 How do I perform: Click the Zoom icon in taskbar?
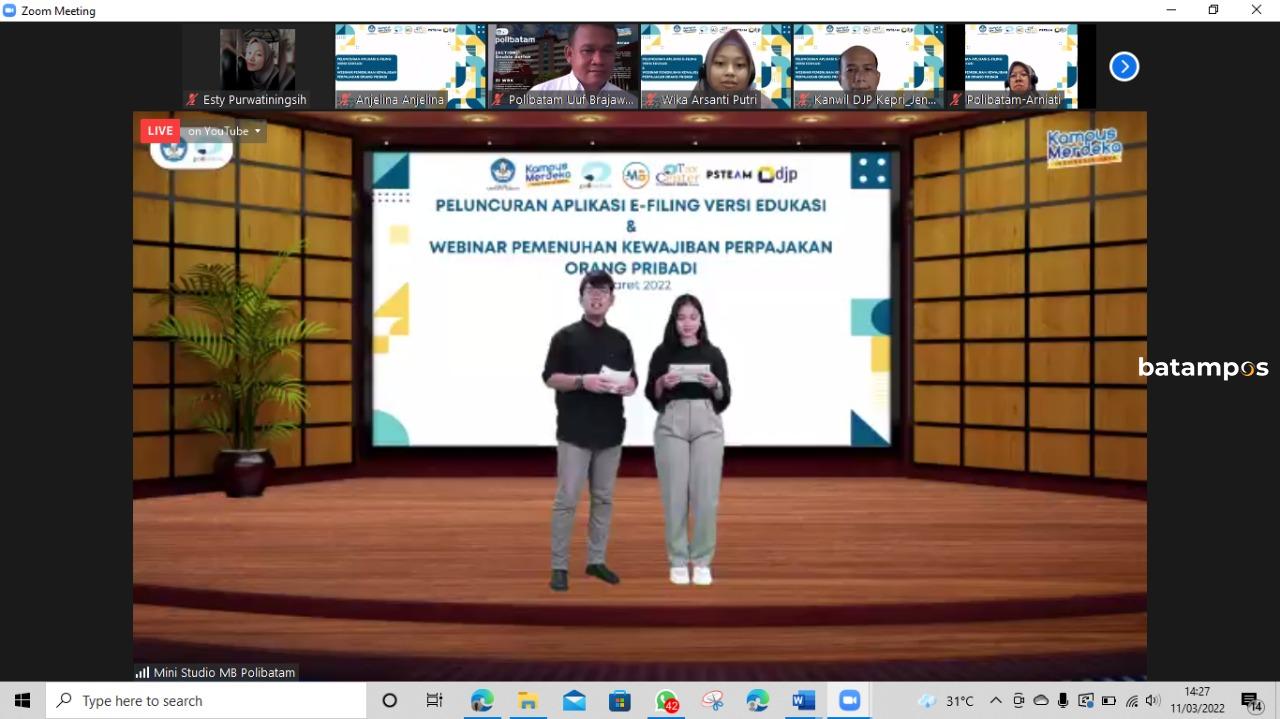[x=849, y=701]
